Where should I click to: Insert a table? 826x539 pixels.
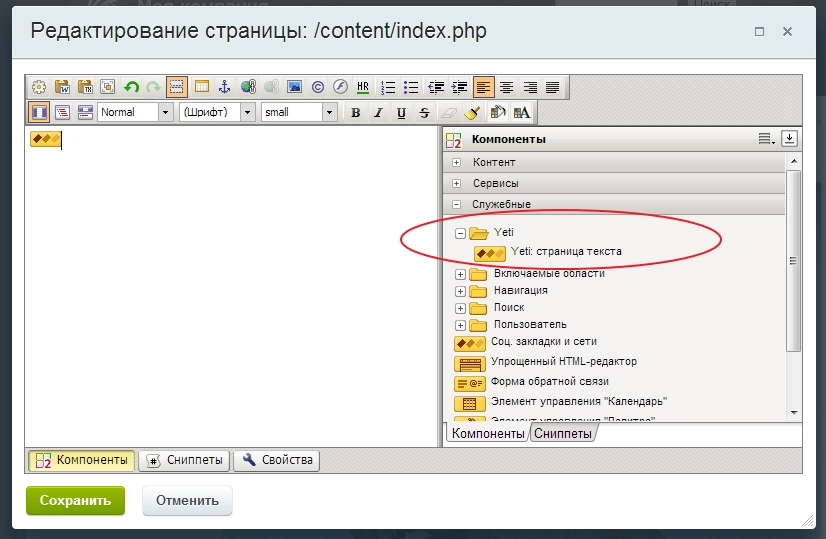click(x=202, y=87)
